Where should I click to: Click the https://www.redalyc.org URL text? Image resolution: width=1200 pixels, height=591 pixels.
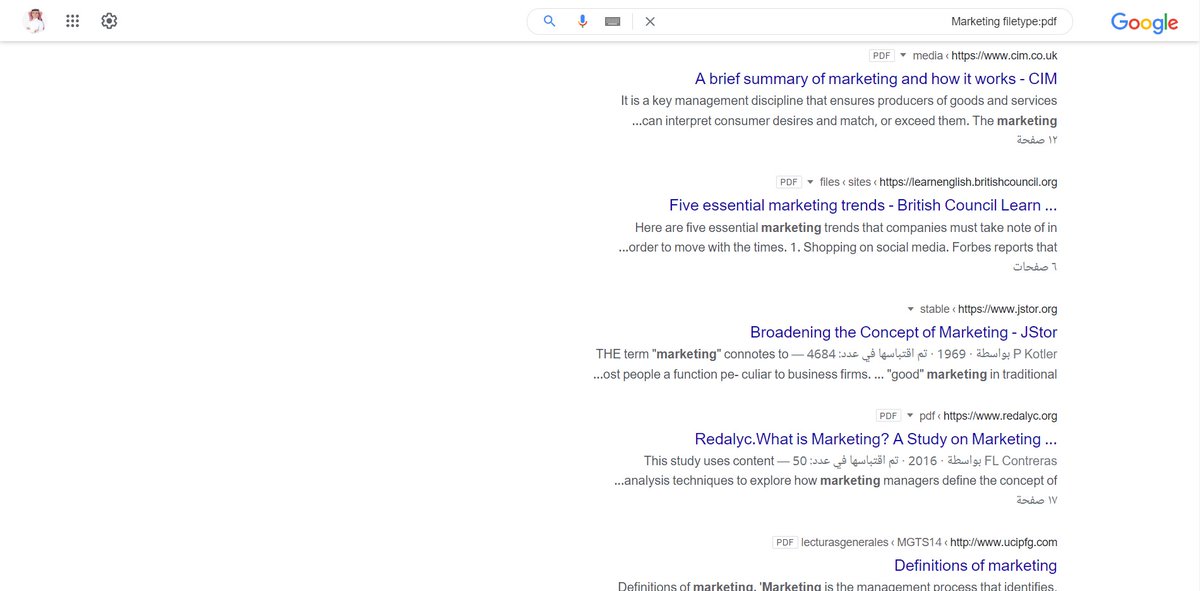point(1000,416)
